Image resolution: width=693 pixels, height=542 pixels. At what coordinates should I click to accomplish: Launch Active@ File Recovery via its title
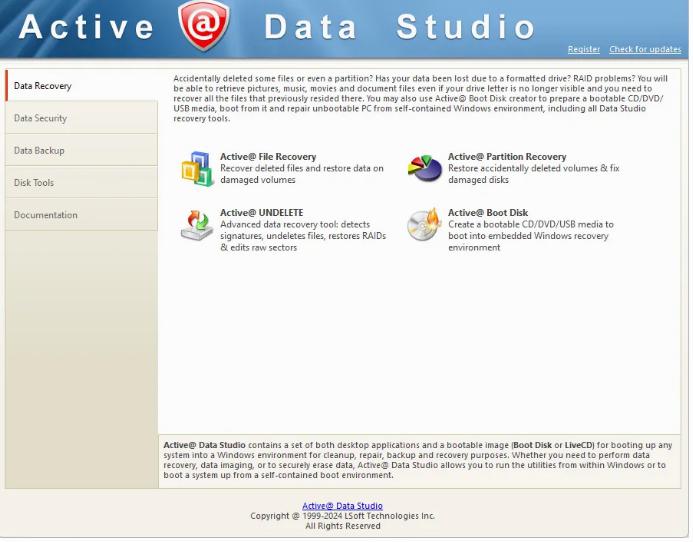[x=268, y=157]
